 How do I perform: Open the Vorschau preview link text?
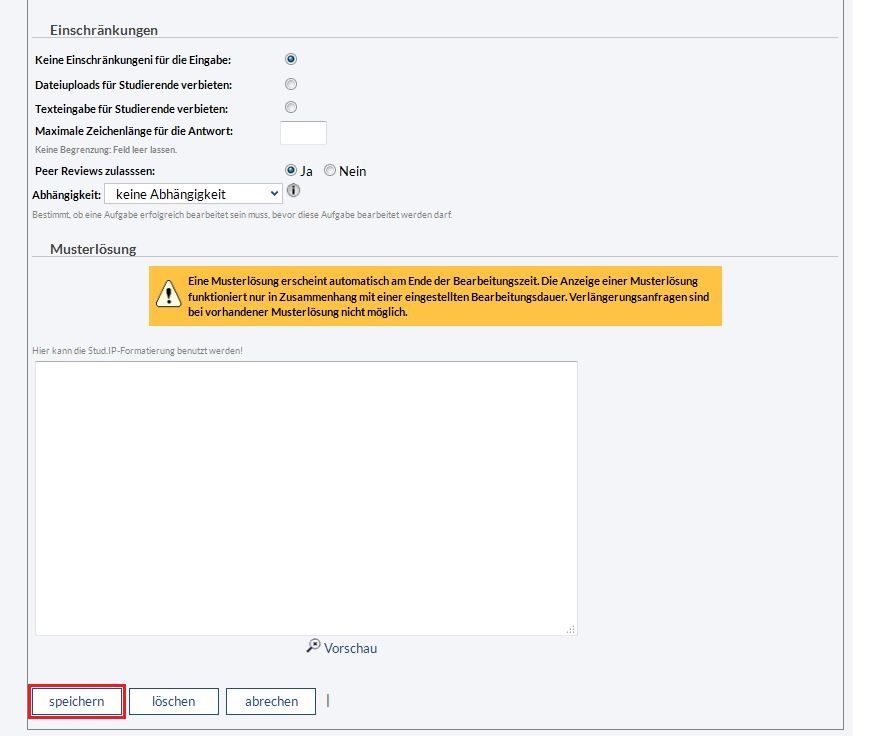pos(350,648)
